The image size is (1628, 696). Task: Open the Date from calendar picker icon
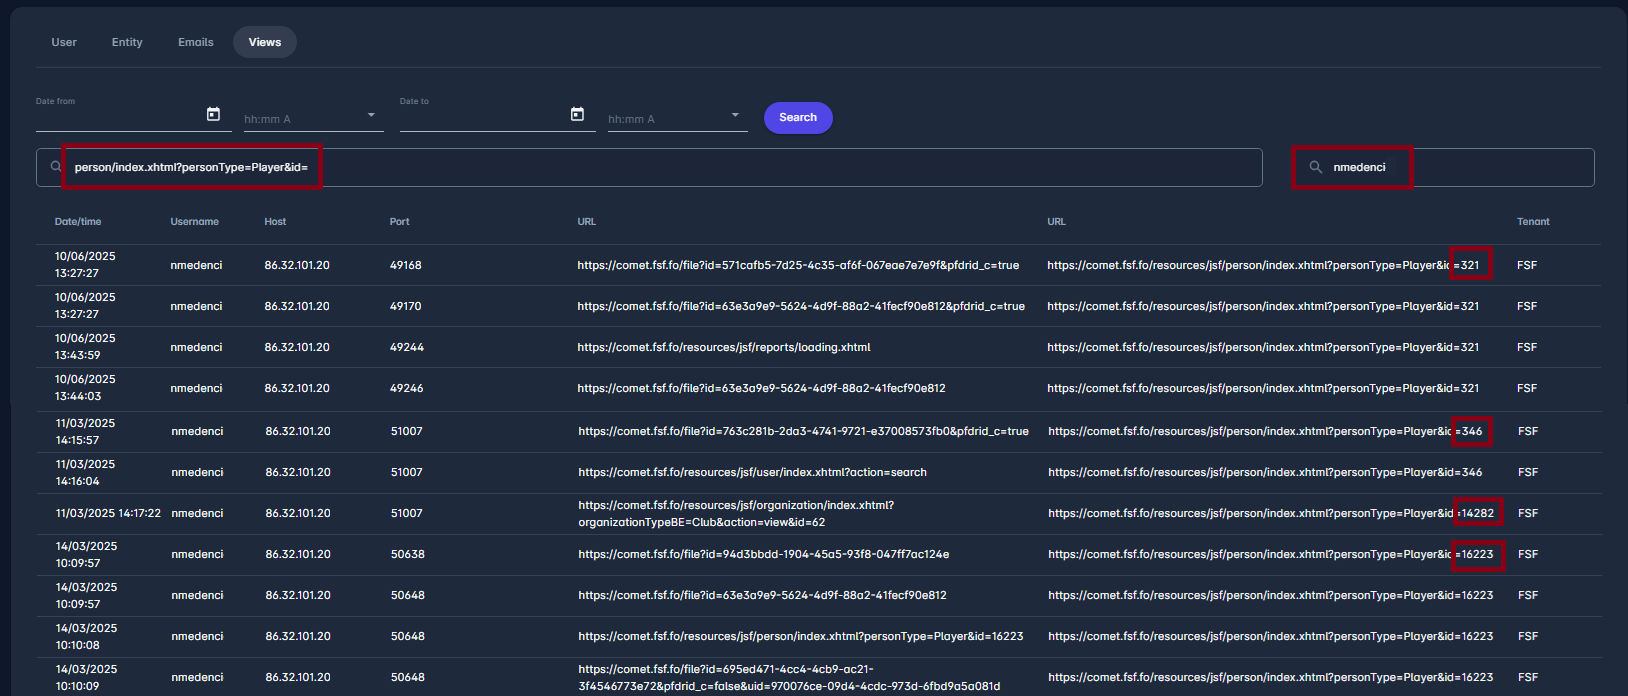[213, 114]
